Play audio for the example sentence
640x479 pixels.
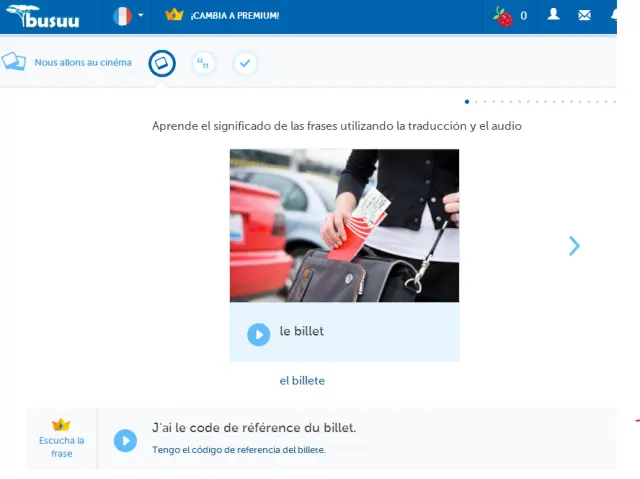coord(125,440)
